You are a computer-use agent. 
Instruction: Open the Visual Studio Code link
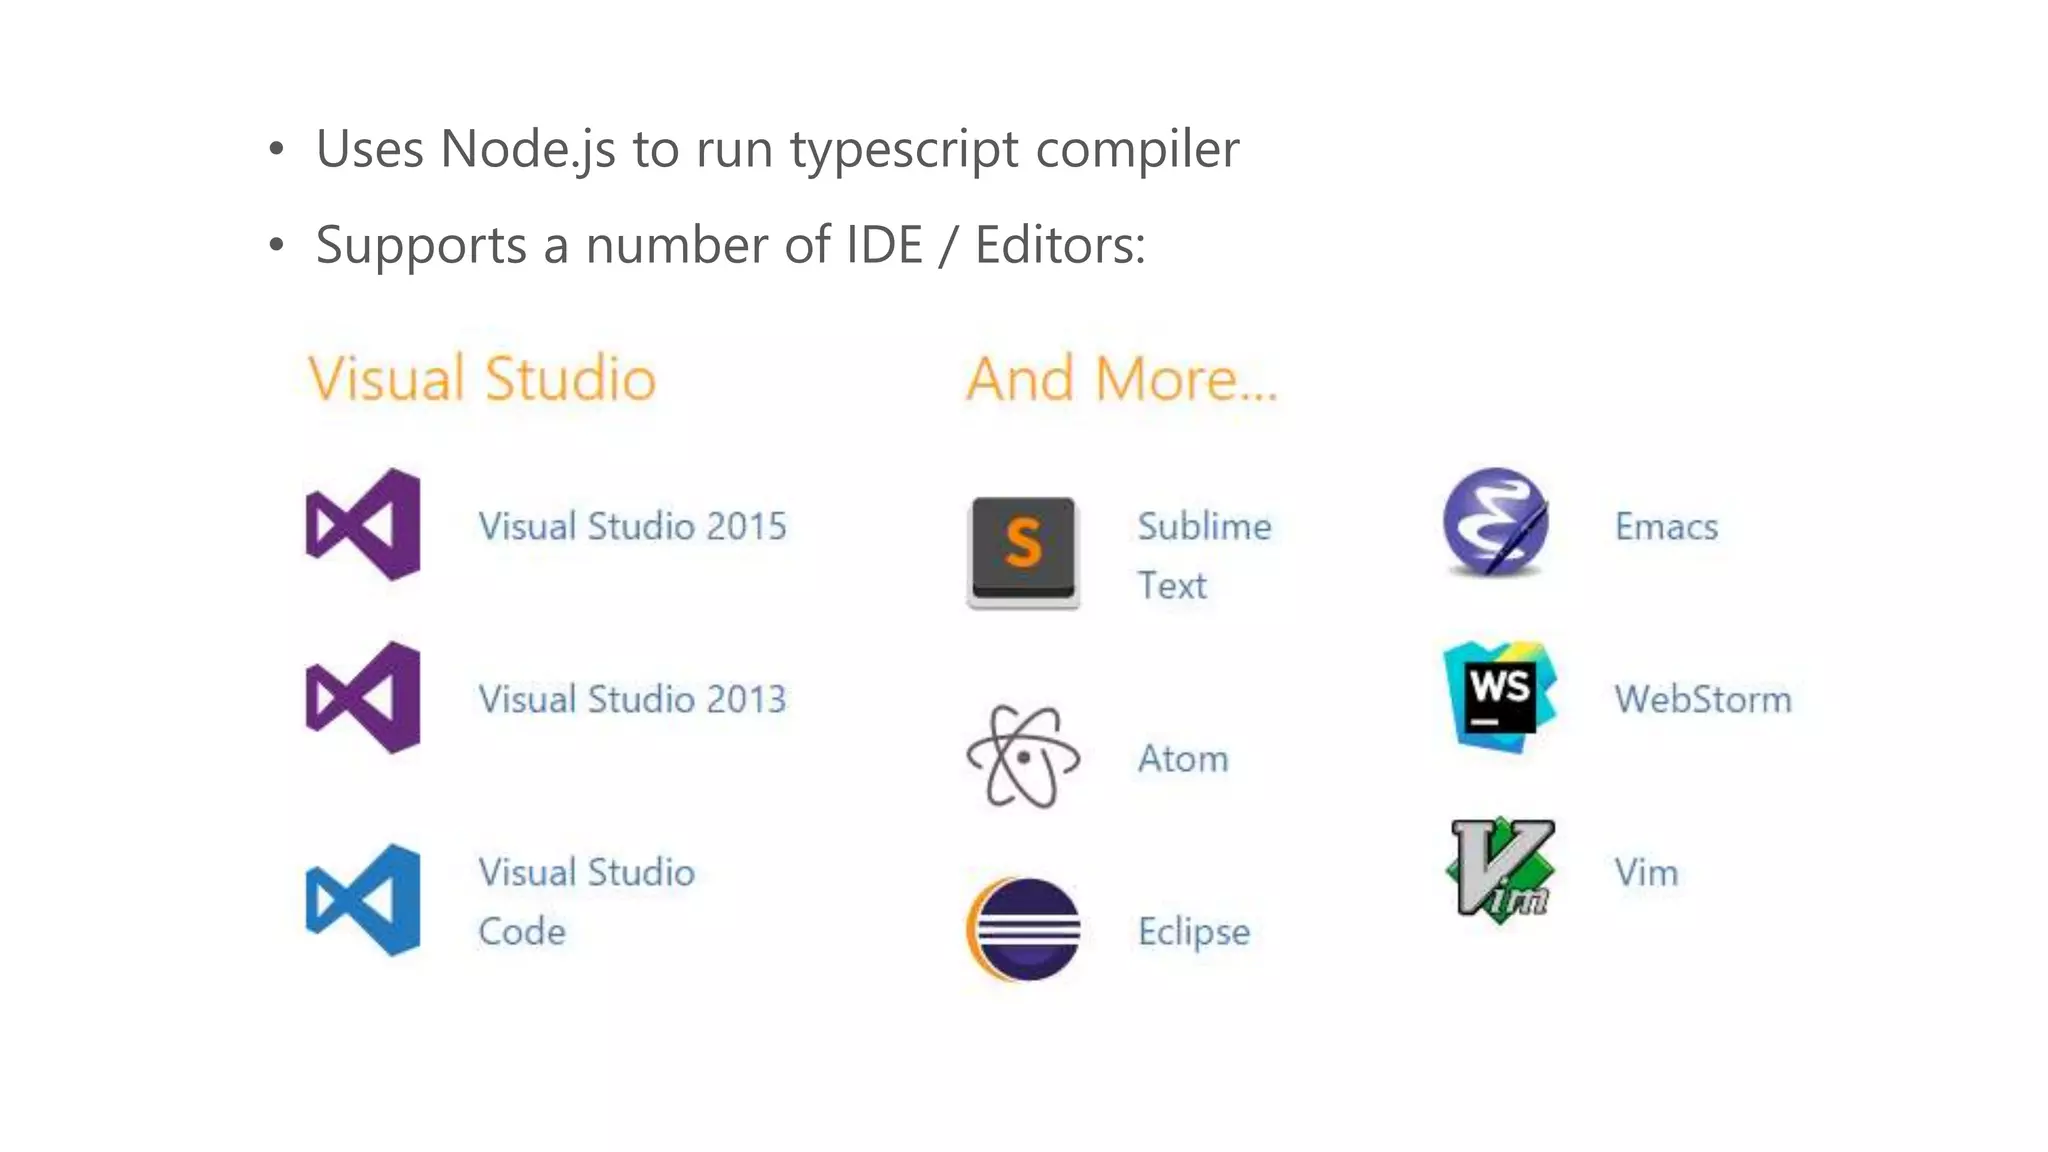586,901
